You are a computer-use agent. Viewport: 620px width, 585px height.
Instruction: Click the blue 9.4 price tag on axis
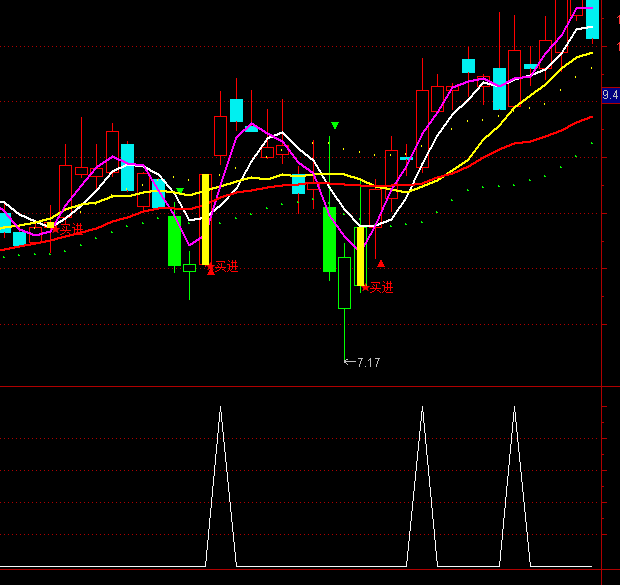(x=610, y=95)
